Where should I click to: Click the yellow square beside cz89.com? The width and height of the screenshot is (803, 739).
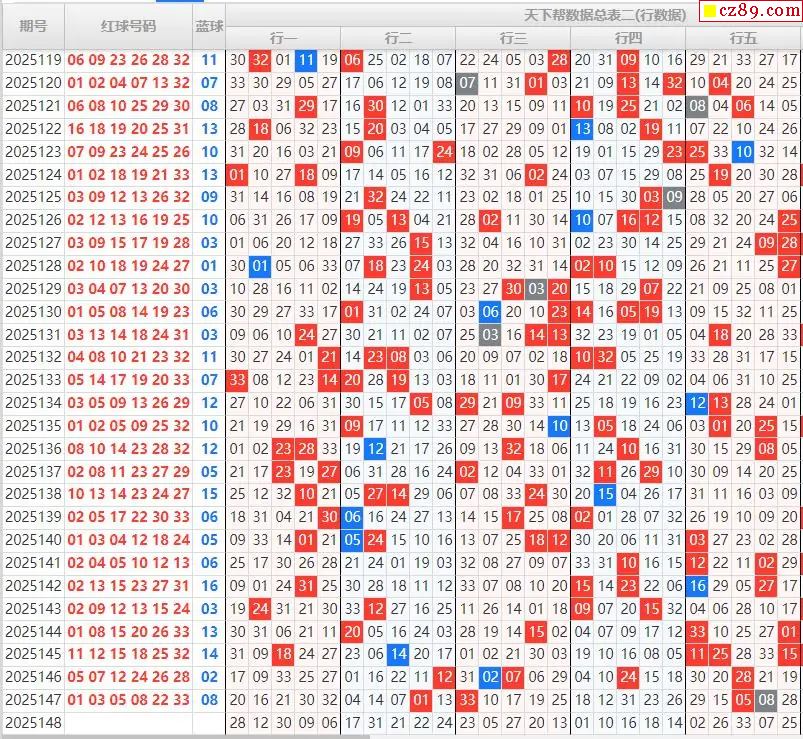pos(710,12)
